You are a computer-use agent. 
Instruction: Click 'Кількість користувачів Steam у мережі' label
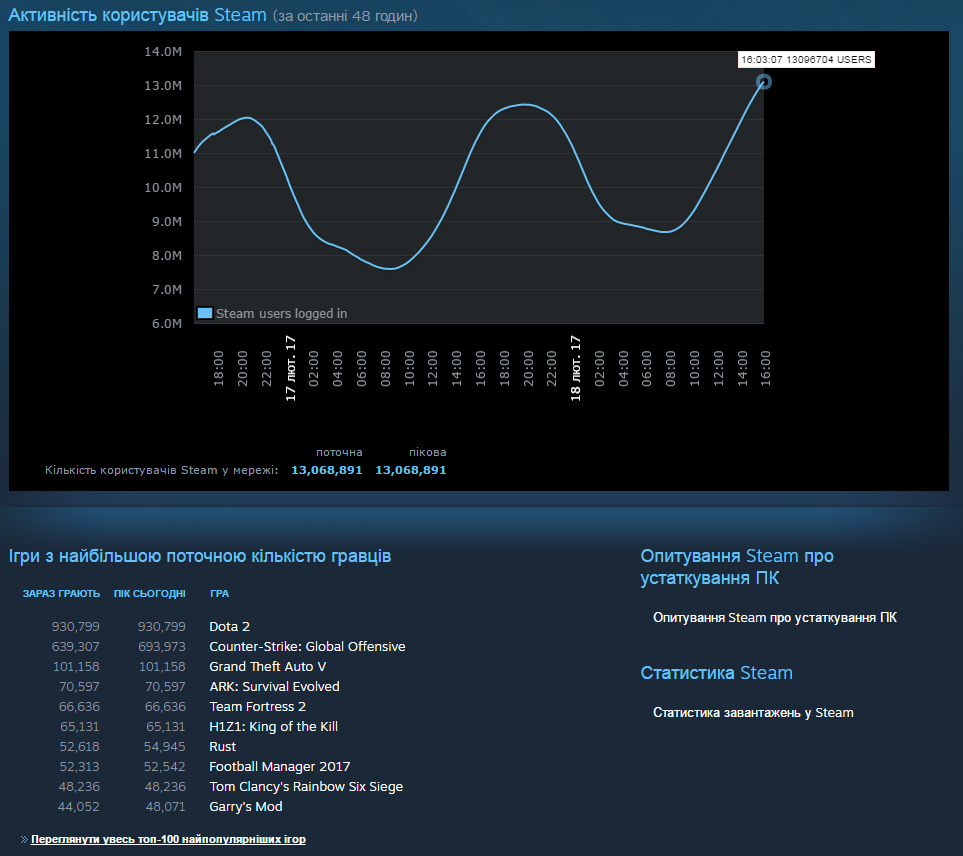click(x=162, y=470)
